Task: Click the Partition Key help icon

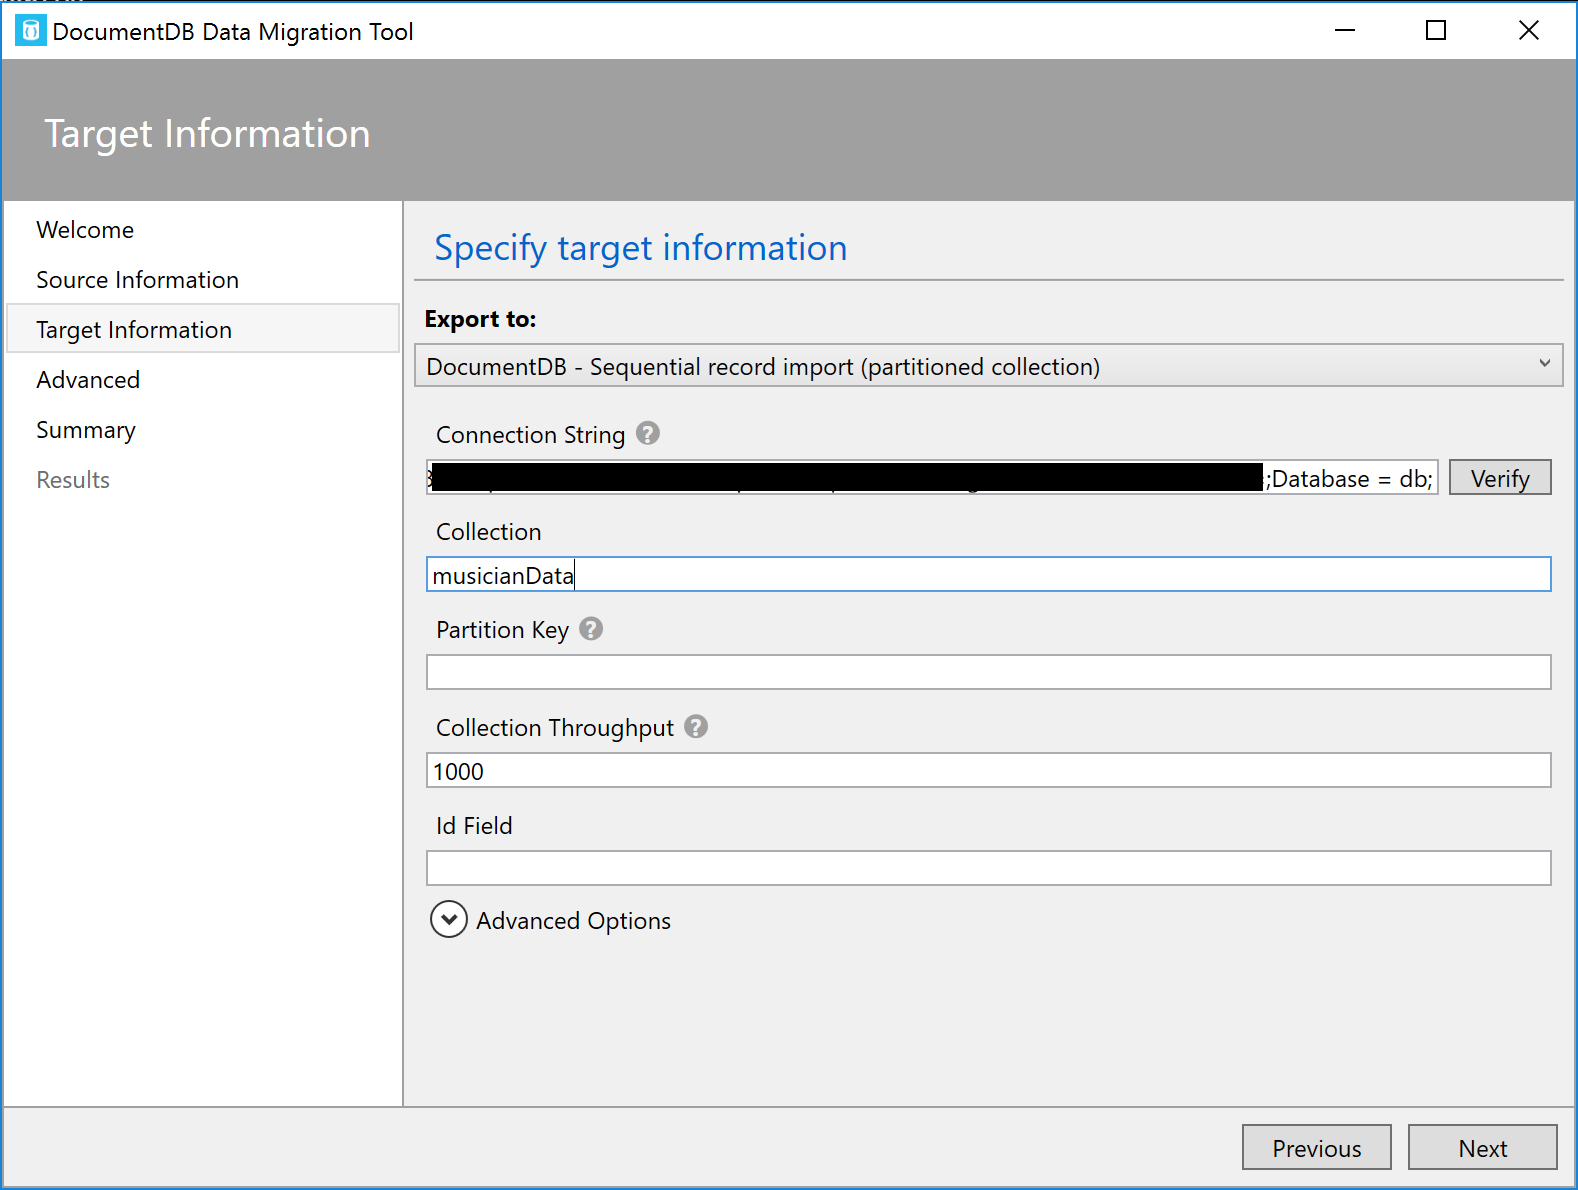Action: tap(591, 629)
